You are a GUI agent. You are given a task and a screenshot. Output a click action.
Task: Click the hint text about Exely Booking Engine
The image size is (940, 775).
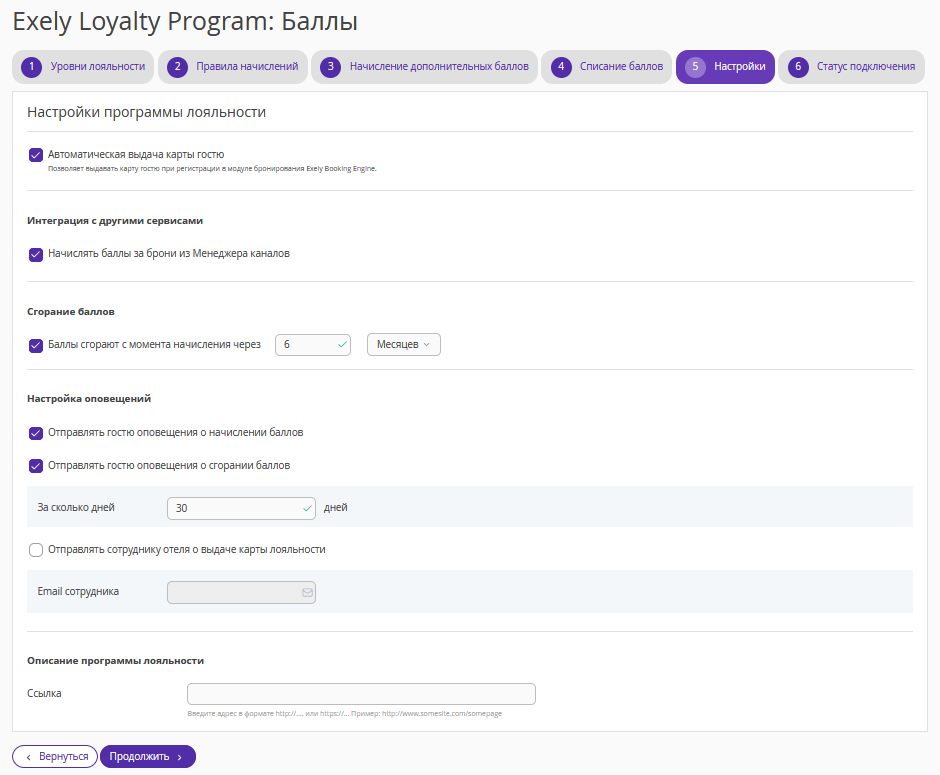click(212, 169)
